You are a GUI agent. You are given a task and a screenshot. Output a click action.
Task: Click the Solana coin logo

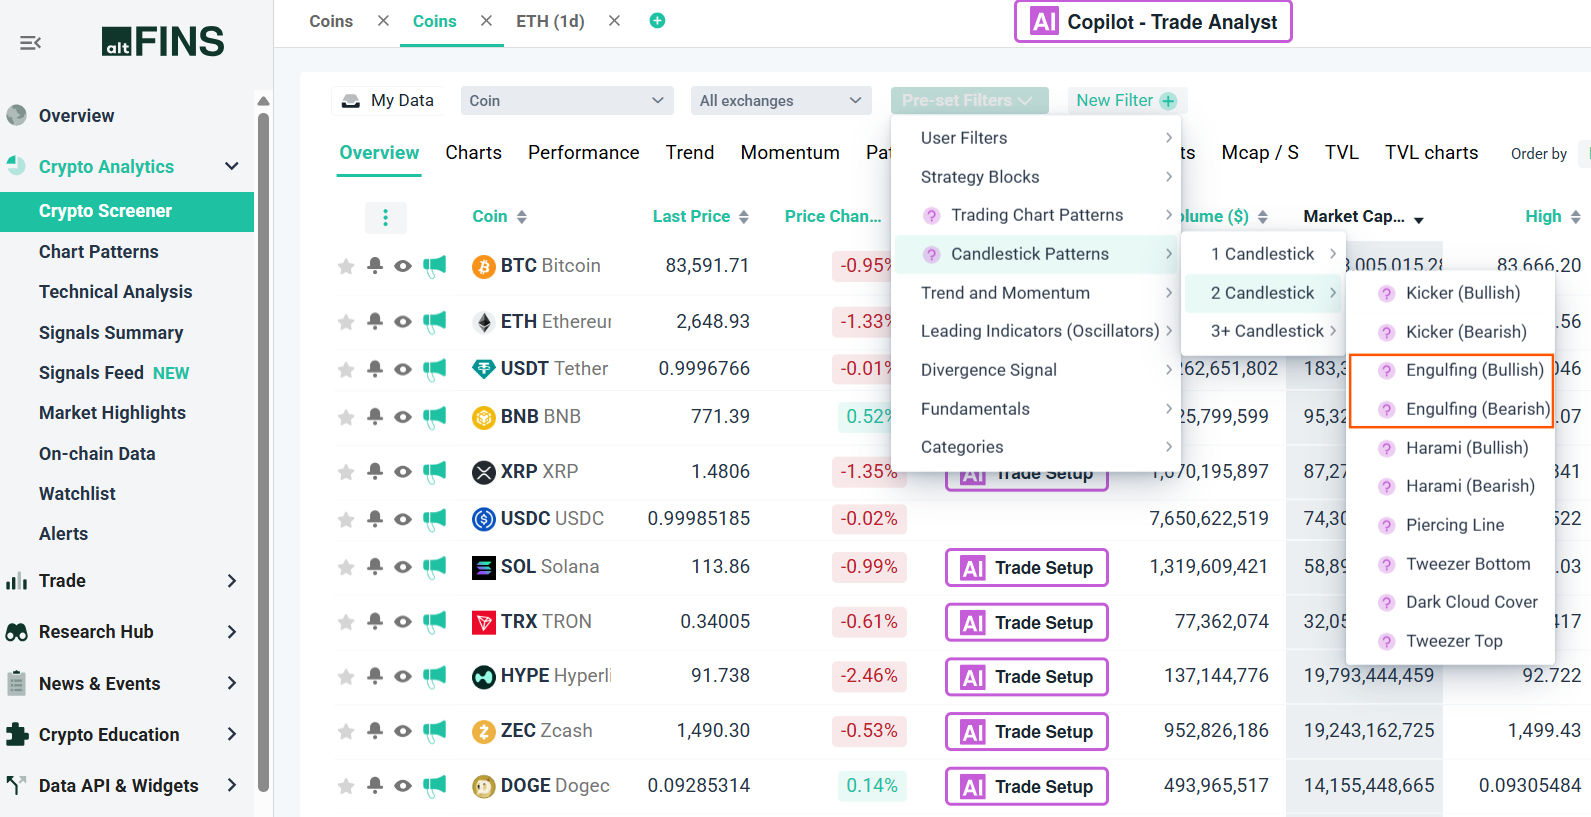[484, 568]
